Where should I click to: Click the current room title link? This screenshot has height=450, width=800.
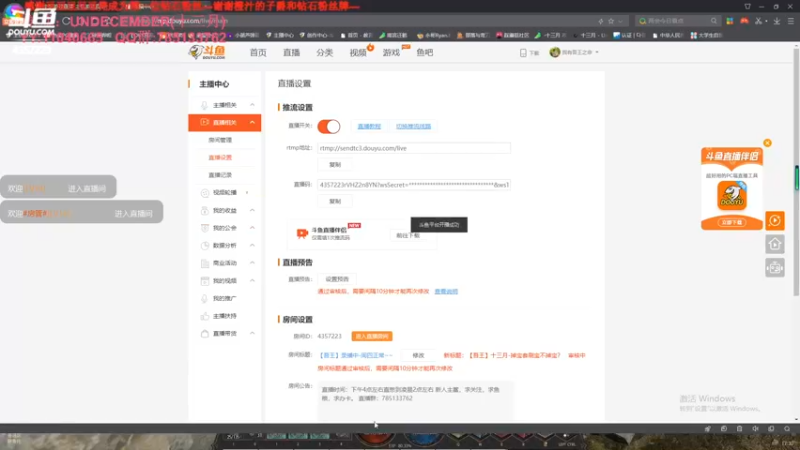click(356, 355)
